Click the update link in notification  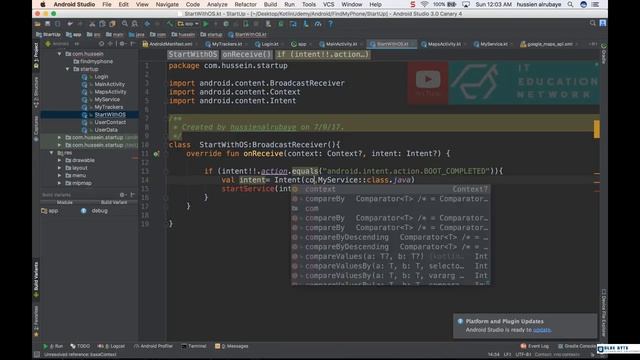click(x=542, y=330)
